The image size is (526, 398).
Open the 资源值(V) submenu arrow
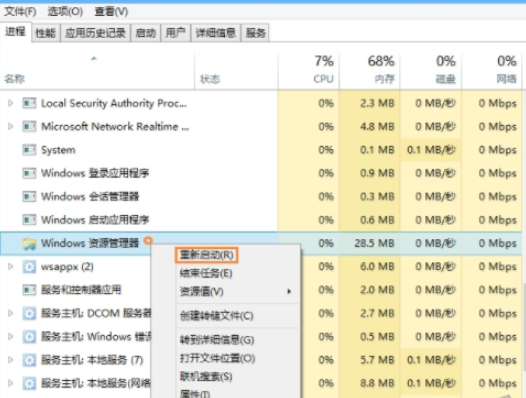pyautogui.click(x=289, y=291)
